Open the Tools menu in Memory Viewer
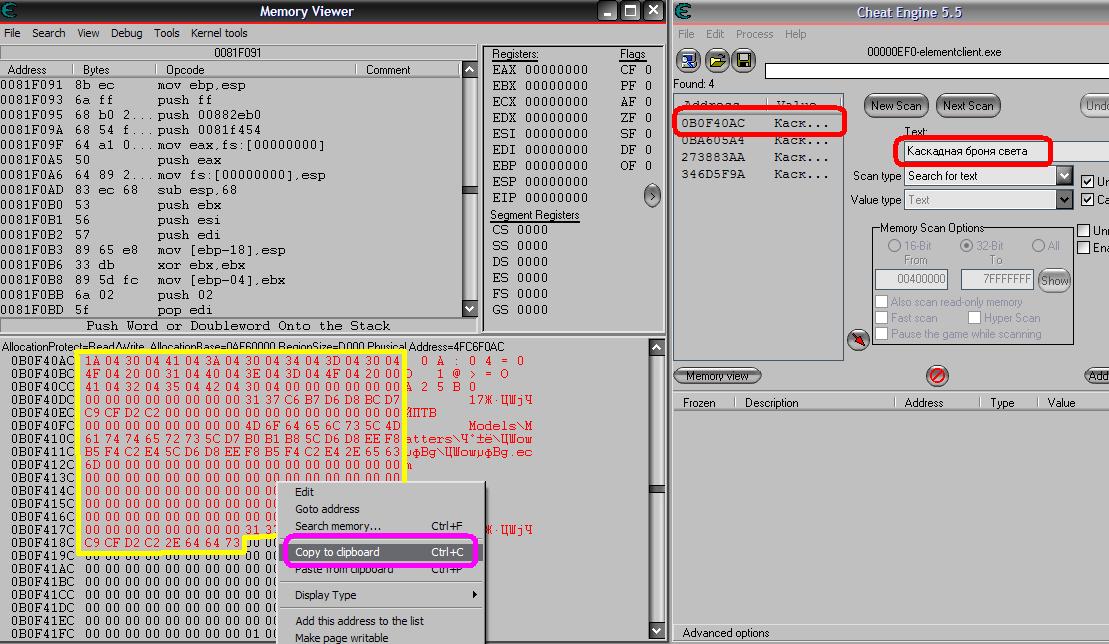1109x644 pixels. [167, 33]
